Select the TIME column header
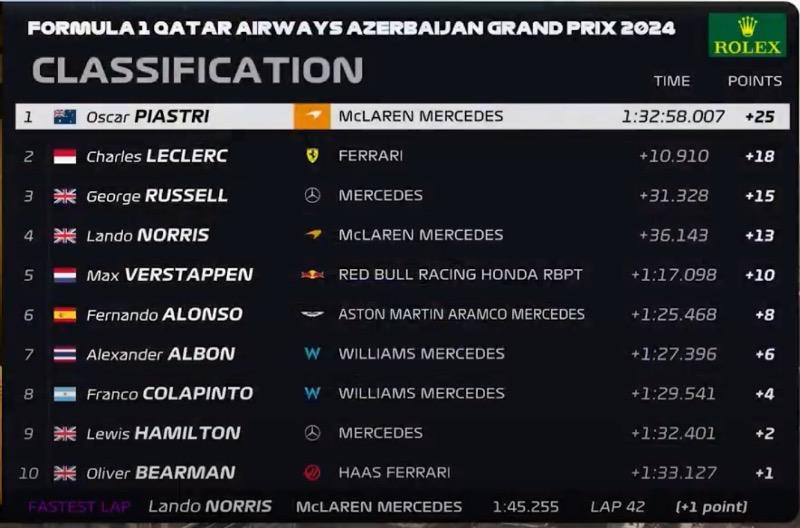The image size is (800, 528). click(671, 81)
